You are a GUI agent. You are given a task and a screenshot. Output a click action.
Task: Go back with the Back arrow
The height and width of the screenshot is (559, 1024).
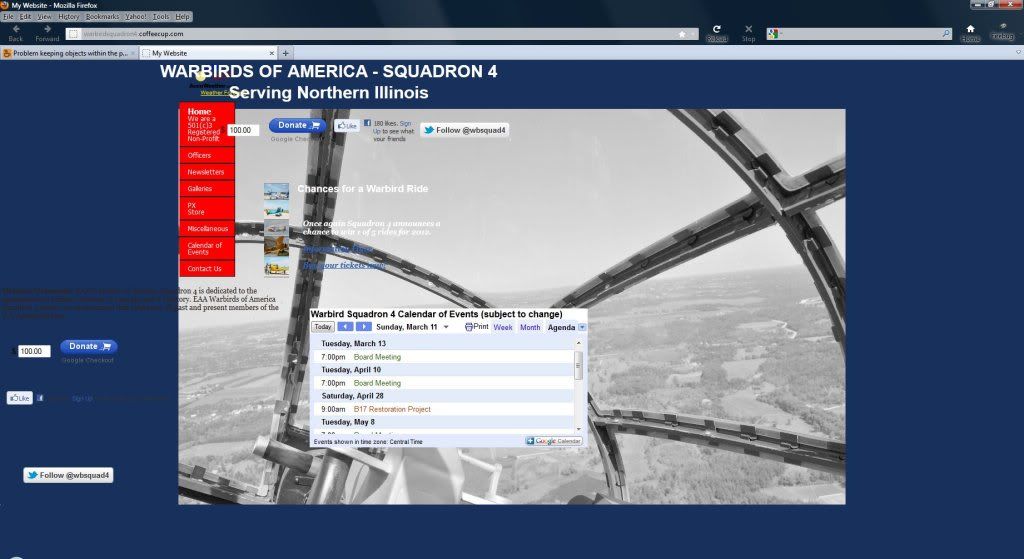[x=16, y=29]
